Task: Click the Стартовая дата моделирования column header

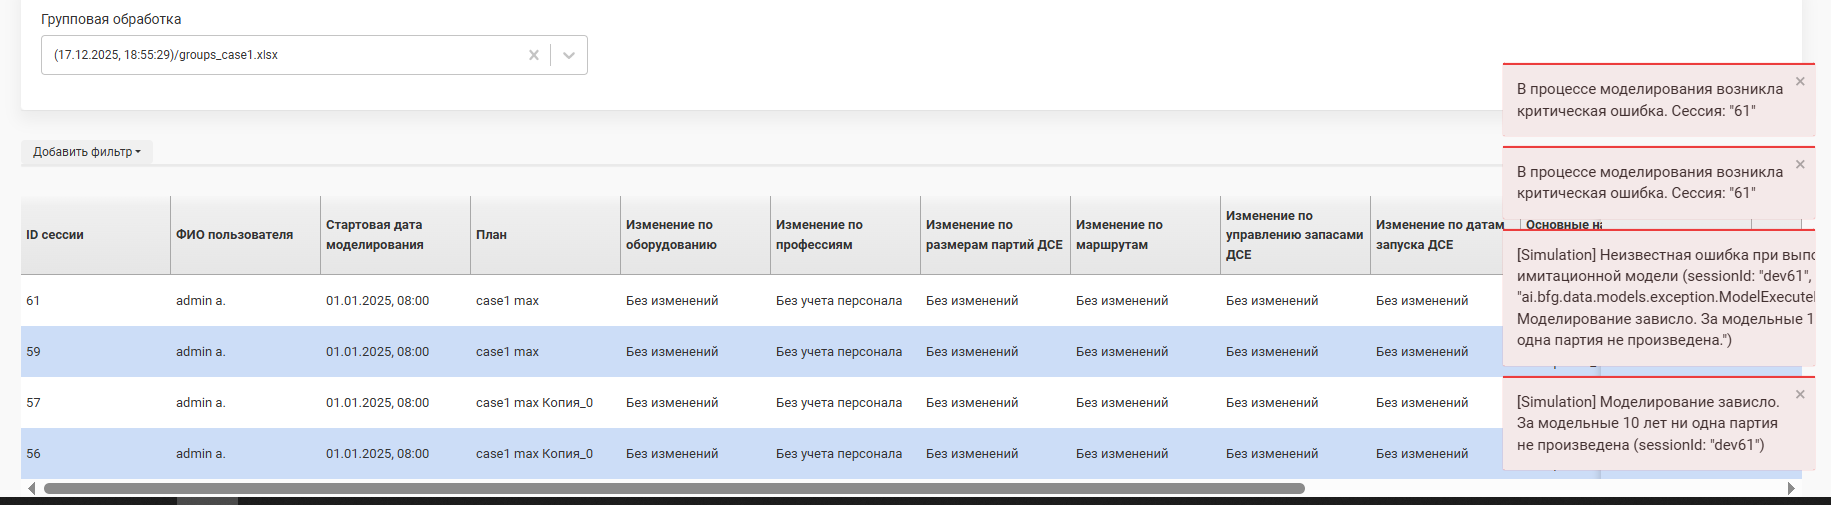Action: 374,235
